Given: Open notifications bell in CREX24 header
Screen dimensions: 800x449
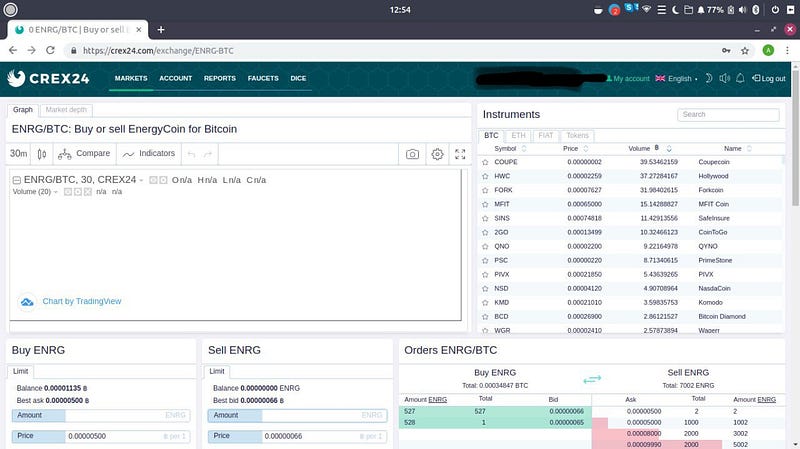Looking at the screenshot, I should (x=740, y=78).
